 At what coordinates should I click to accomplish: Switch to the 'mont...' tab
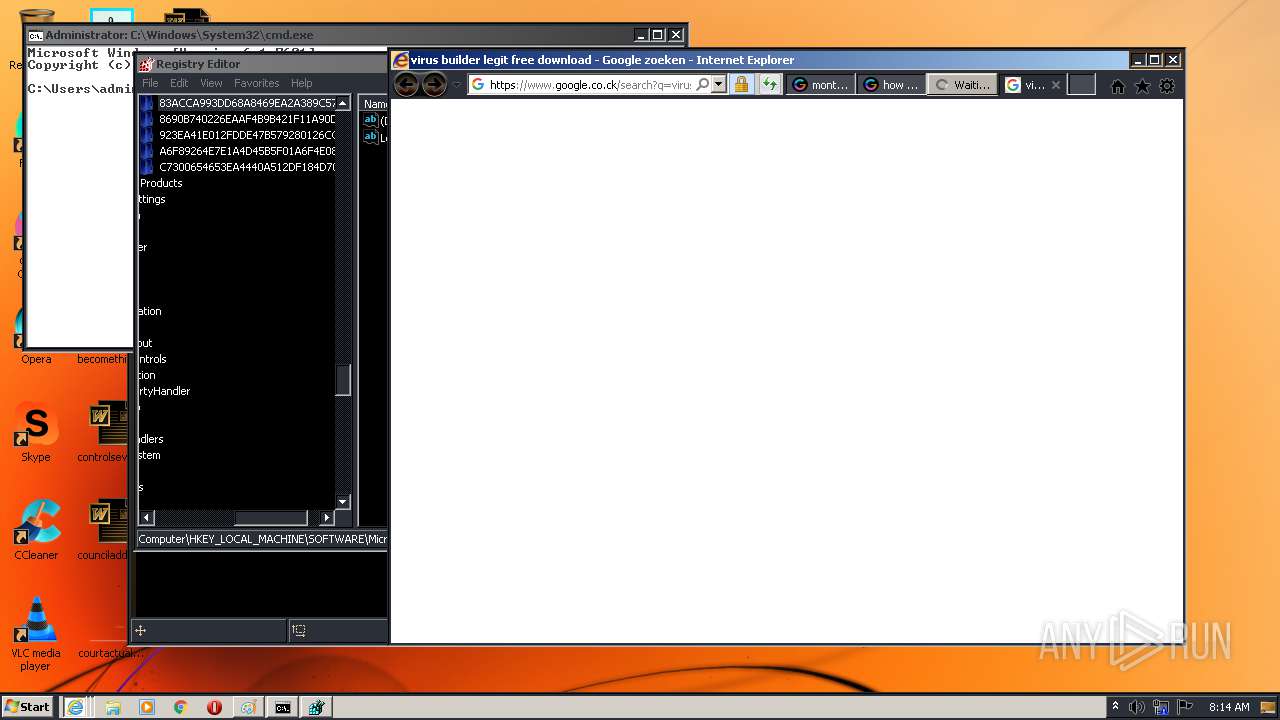[x=820, y=85]
